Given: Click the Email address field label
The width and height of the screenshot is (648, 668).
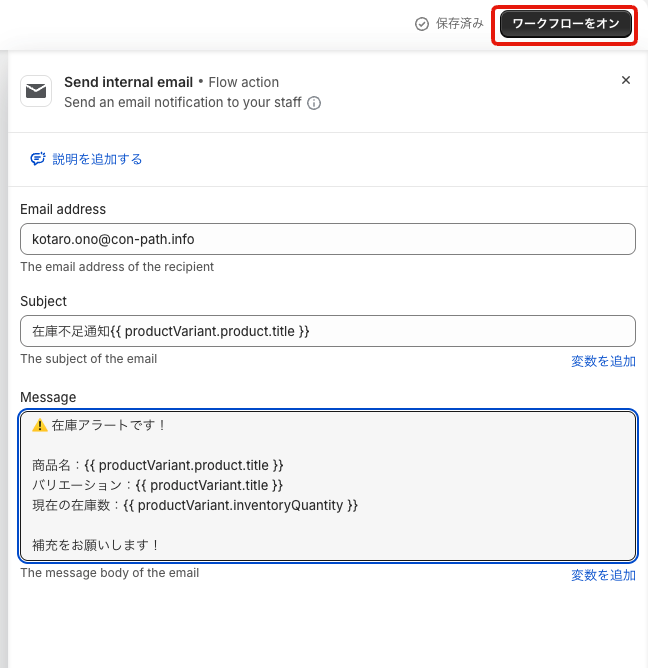Looking at the screenshot, I should coord(63,209).
